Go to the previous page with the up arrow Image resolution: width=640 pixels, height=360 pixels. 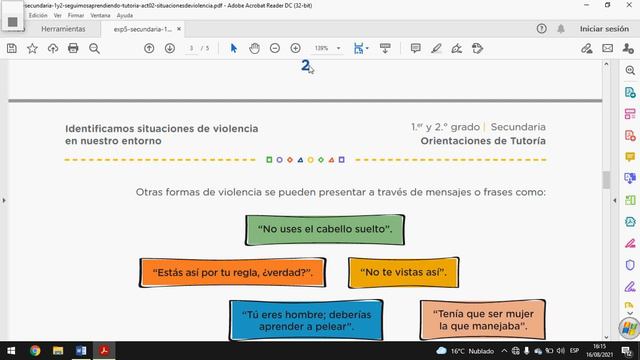click(x=149, y=49)
